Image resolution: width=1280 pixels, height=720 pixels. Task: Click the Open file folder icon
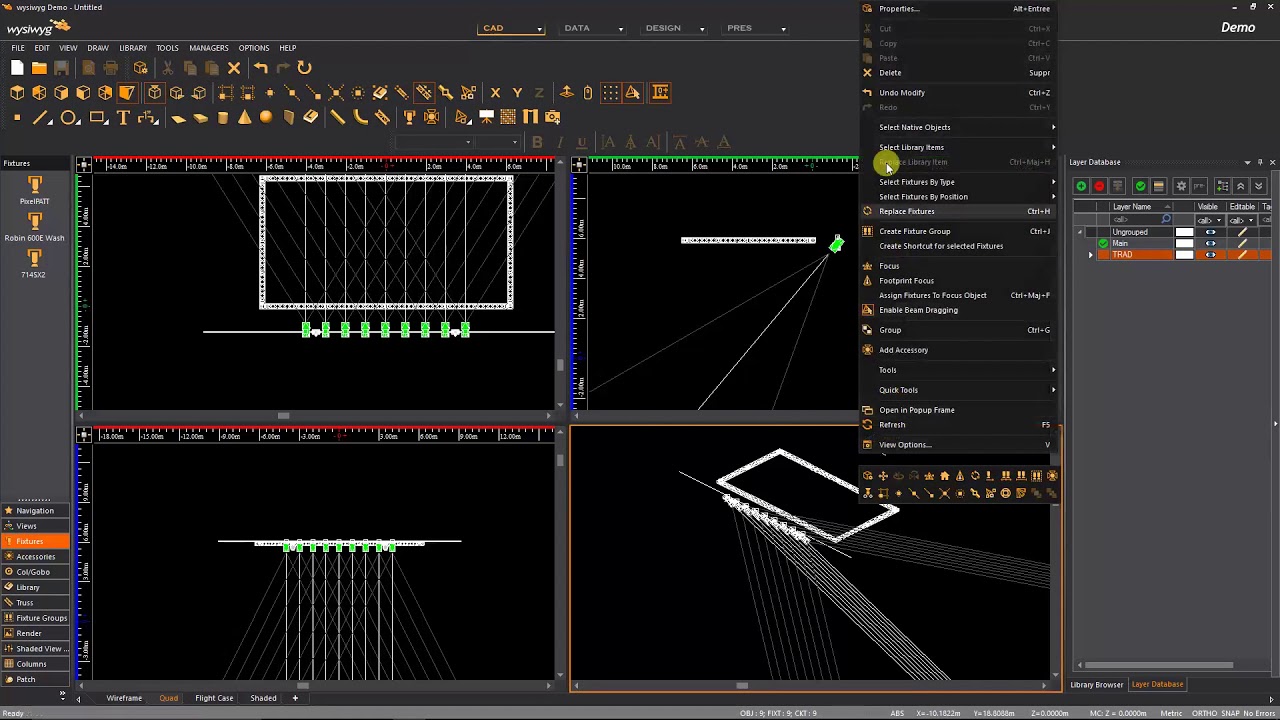[39, 68]
